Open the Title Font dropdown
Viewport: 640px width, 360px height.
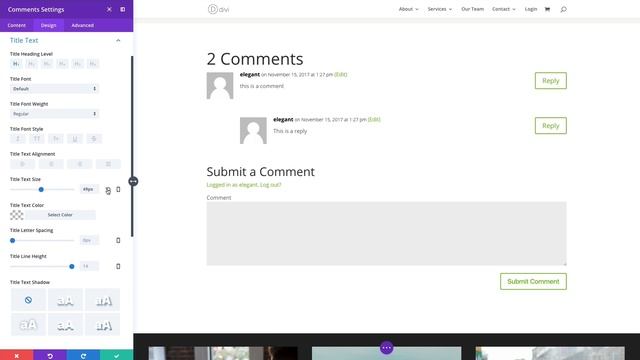[54, 89]
